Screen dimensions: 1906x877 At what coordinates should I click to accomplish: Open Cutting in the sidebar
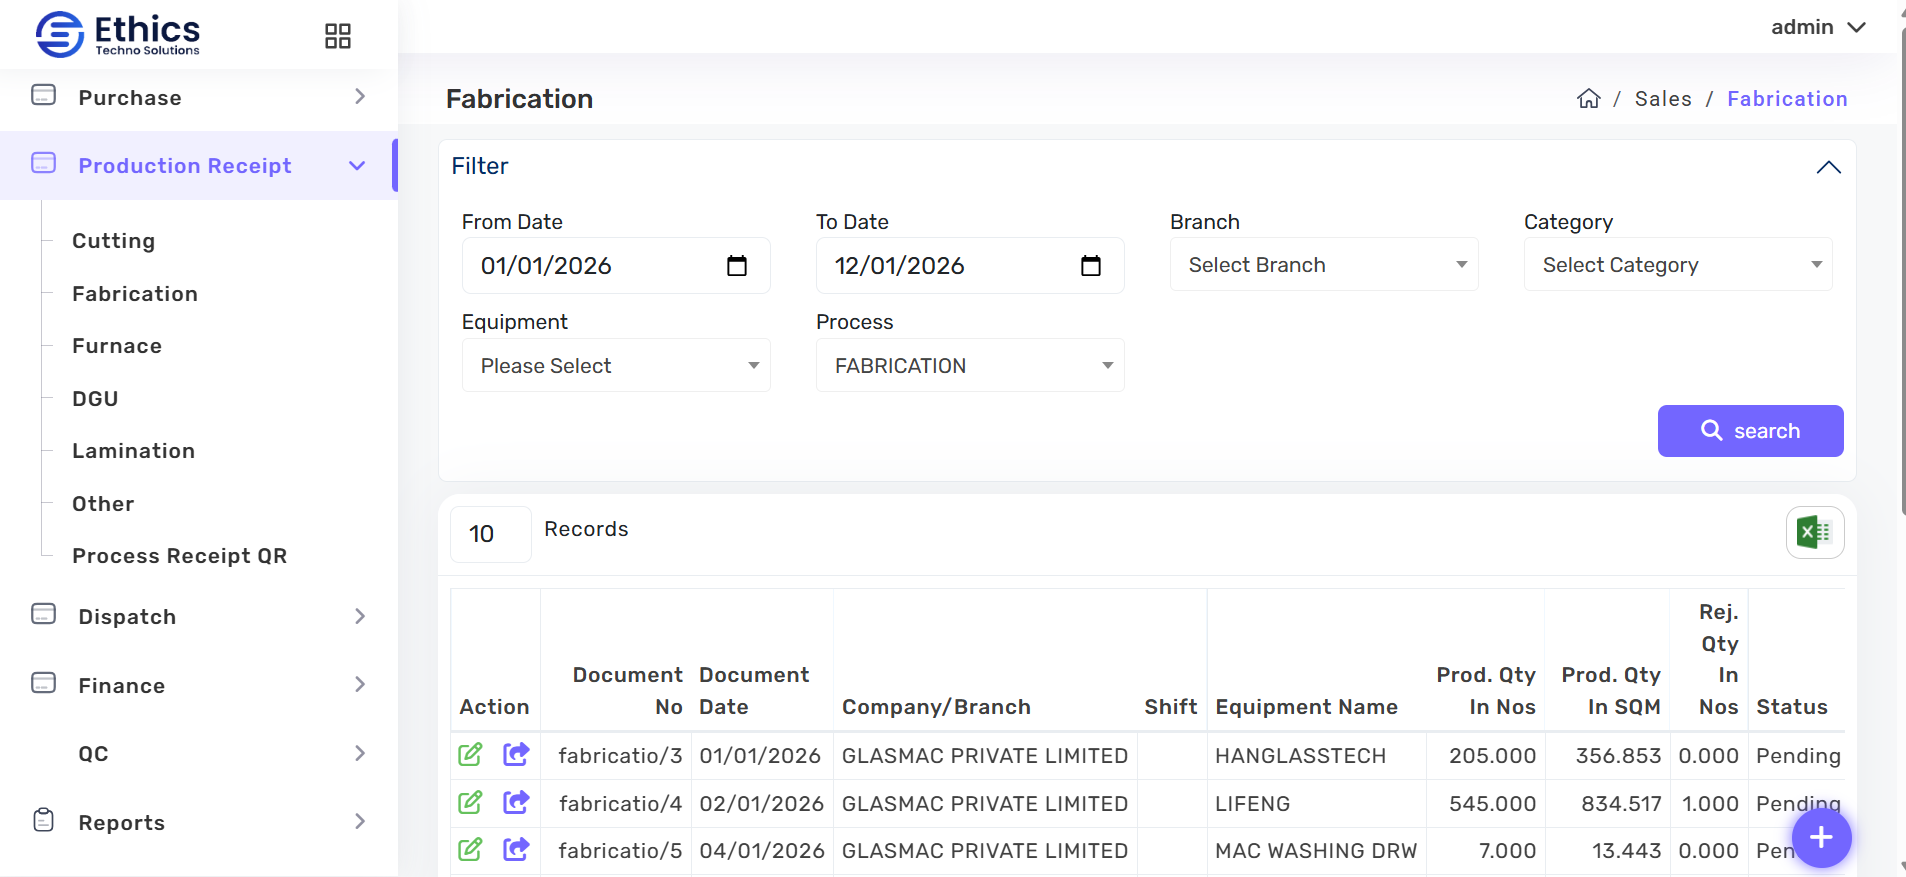(x=114, y=241)
